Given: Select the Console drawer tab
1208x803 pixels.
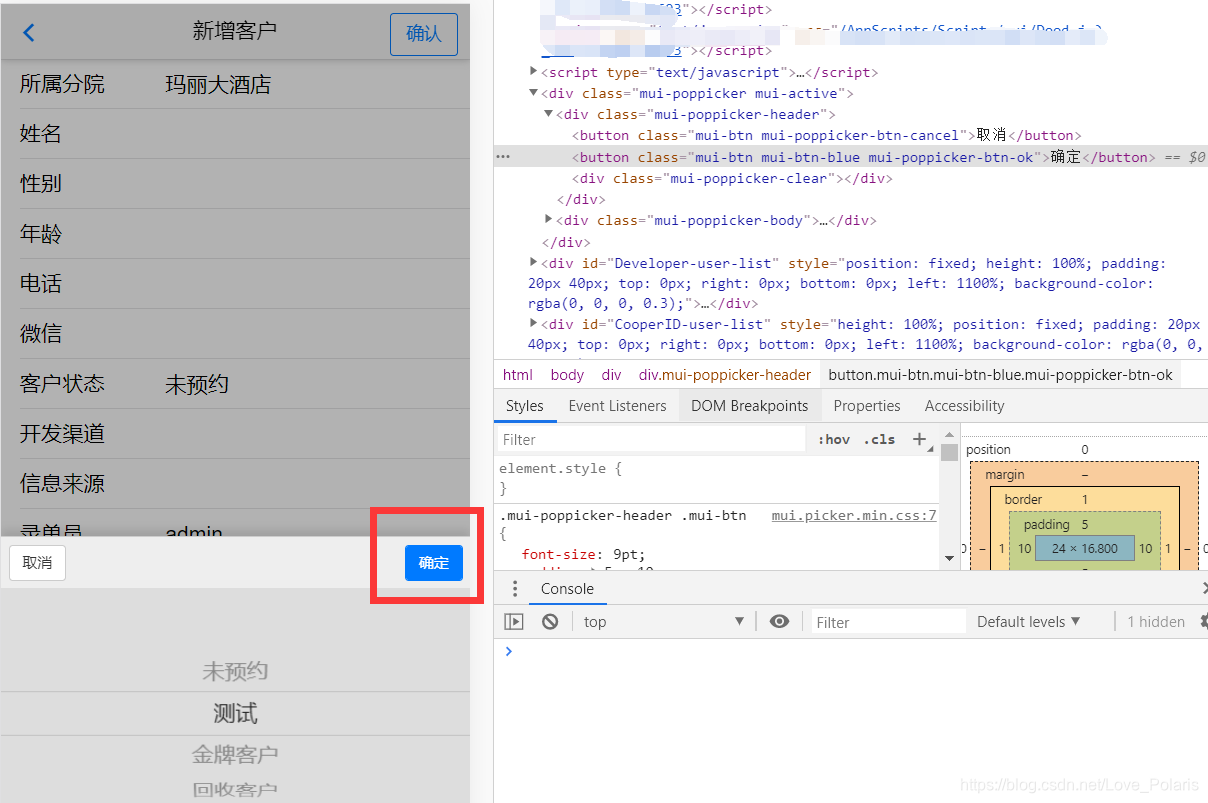Looking at the screenshot, I should pos(567,589).
